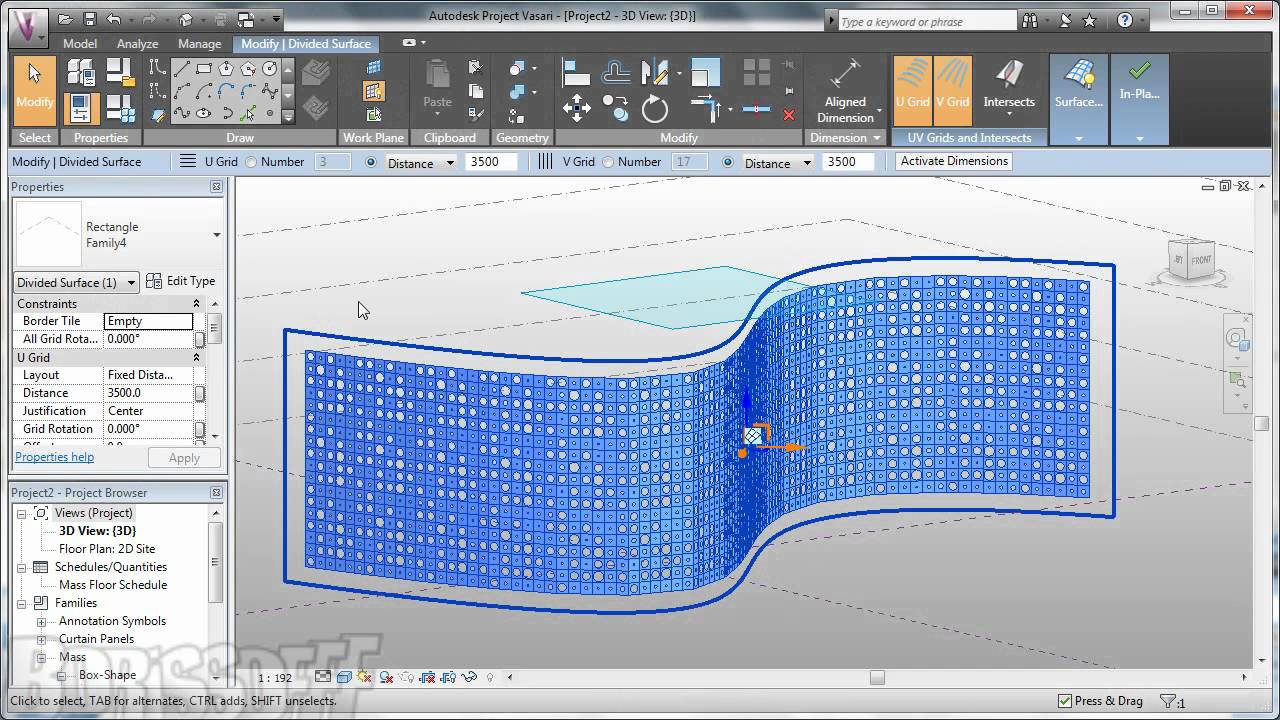1280x720 pixels.
Task: Click the Border Tile value field
Action: 148,321
